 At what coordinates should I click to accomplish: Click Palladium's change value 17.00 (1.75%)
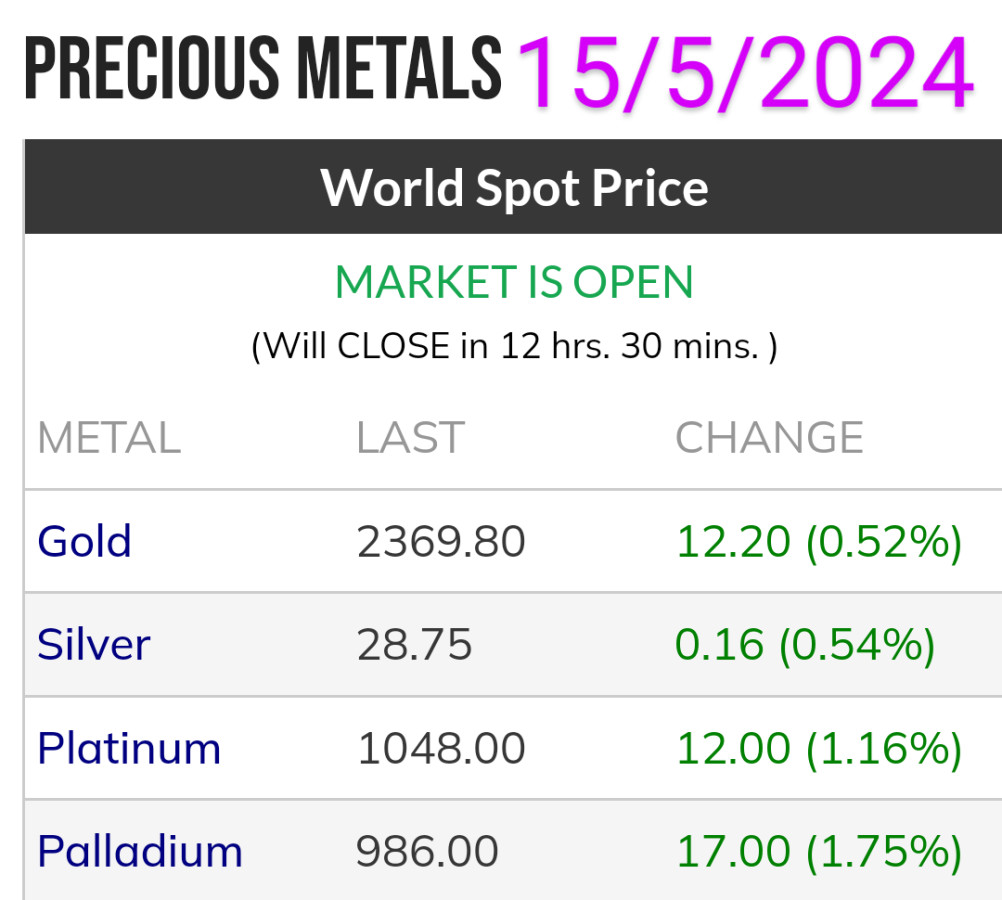tap(819, 852)
